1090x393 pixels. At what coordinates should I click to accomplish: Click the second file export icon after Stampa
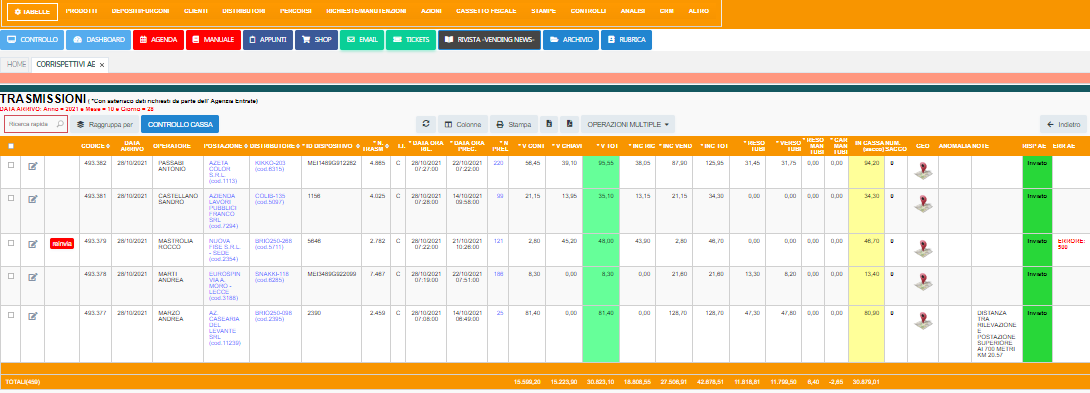(x=569, y=124)
